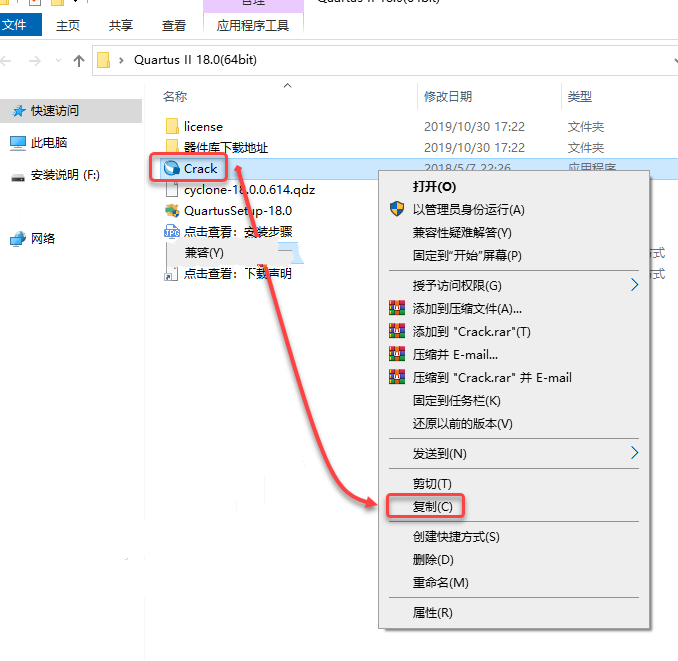The height and width of the screenshot is (661, 678).
Task: Click the 快速访问 star icon
Action: [x=18, y=111]
